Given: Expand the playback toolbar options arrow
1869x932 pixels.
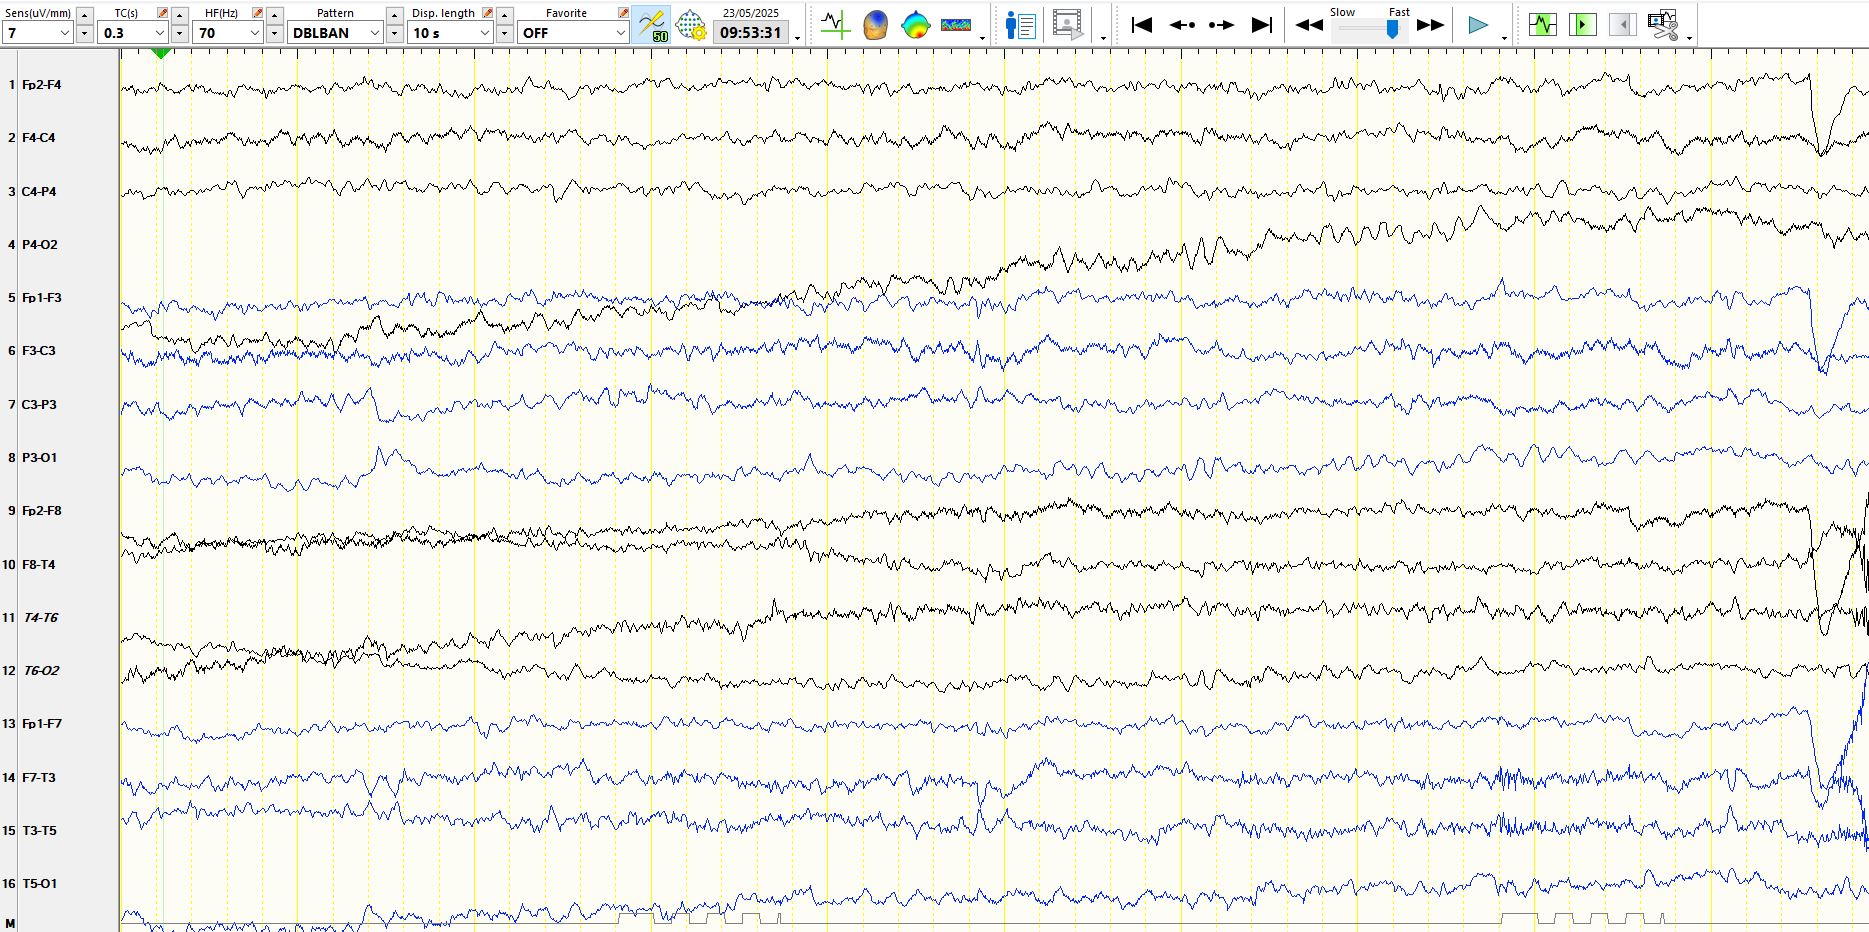Looking at the screenshot, I should click(x=1504, y=38).
